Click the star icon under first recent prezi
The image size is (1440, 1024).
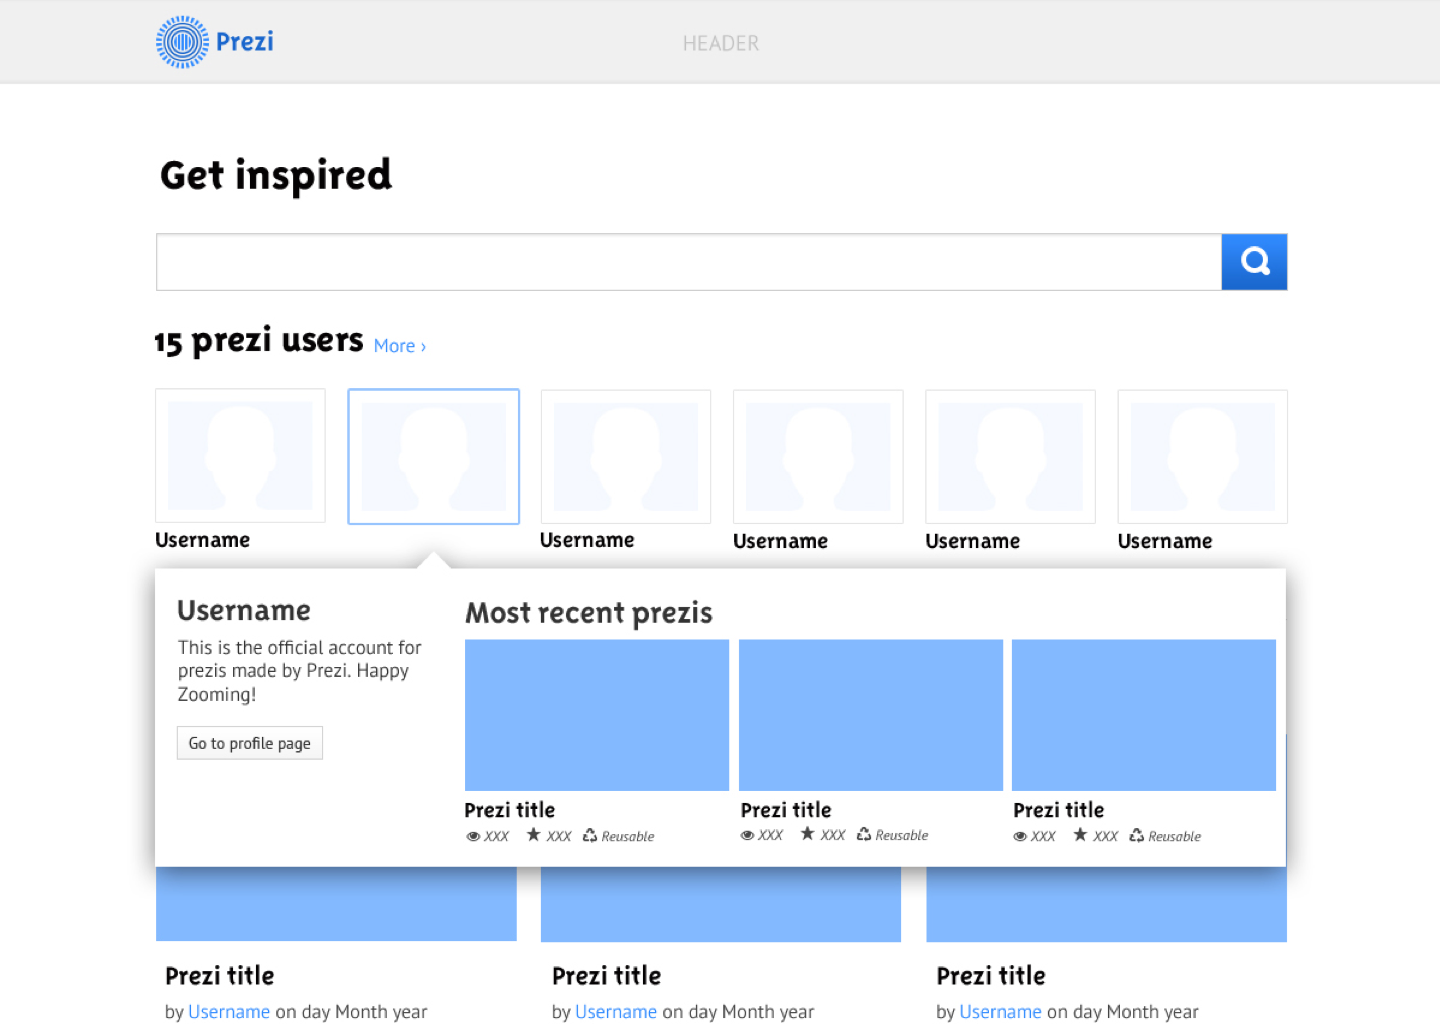pos(534,835)
